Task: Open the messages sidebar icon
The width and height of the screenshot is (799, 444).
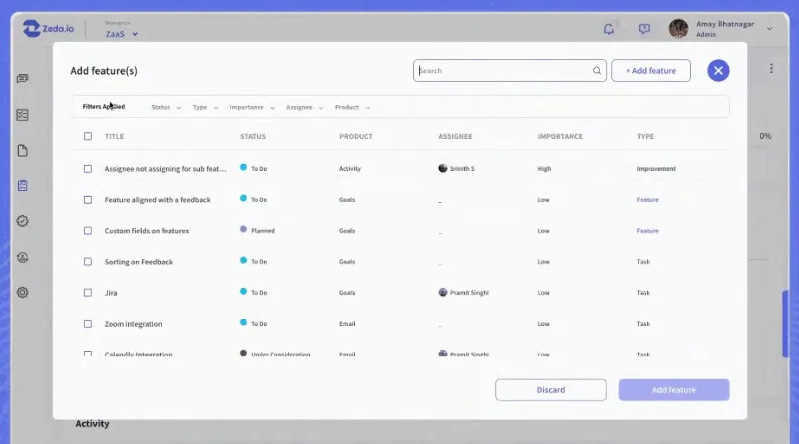Action: click(22, 79)
